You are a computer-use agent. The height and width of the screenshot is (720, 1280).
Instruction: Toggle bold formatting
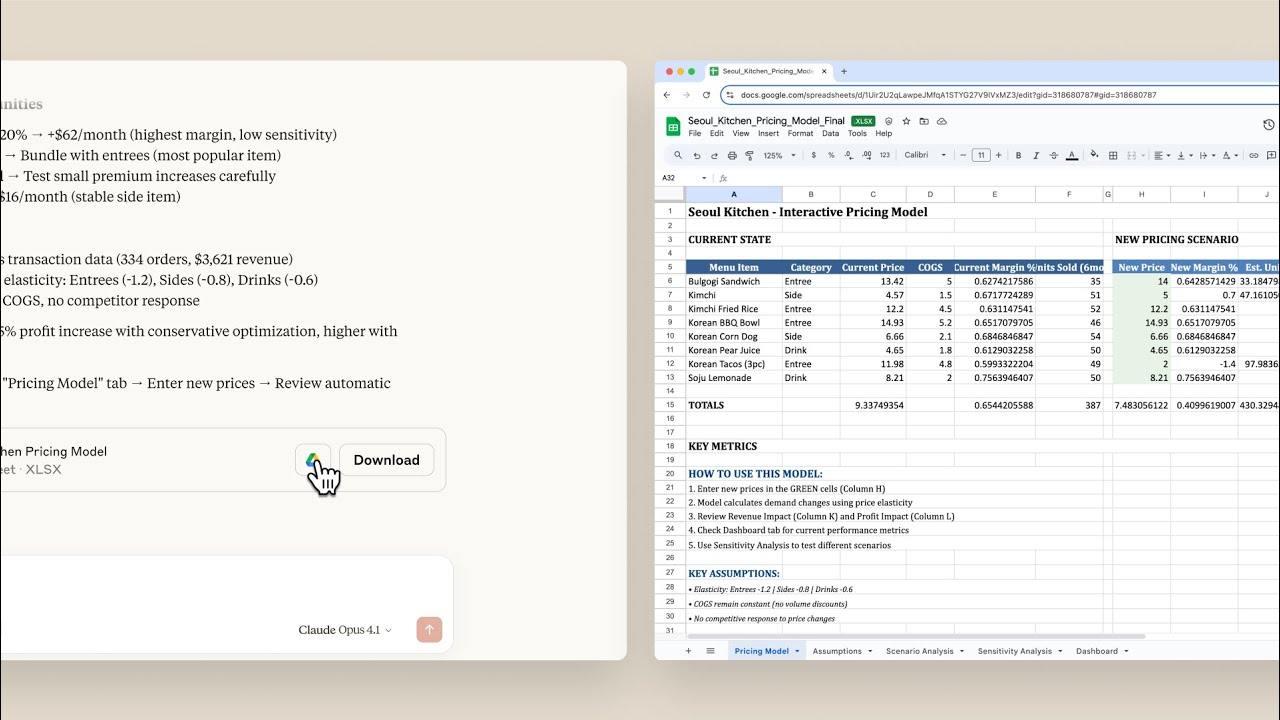point(1018,155)
